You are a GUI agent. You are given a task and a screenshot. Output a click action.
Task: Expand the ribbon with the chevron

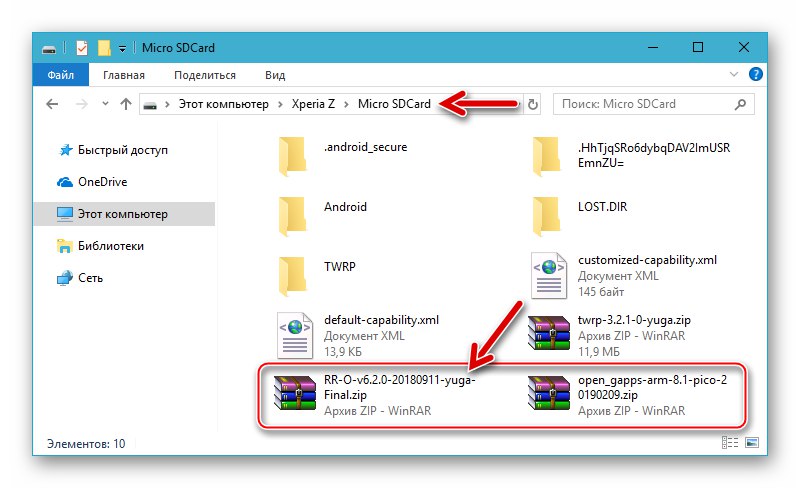coord(734,75)
